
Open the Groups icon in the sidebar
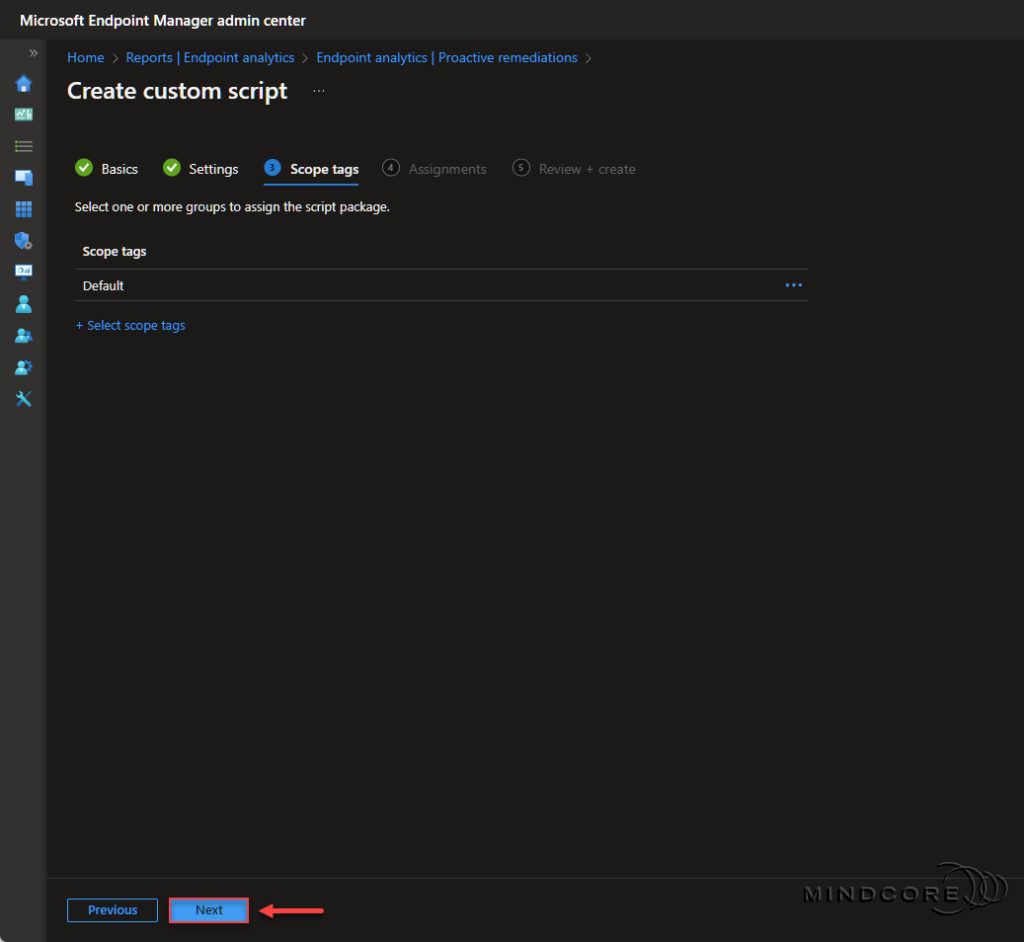click(x=23, y=335)
